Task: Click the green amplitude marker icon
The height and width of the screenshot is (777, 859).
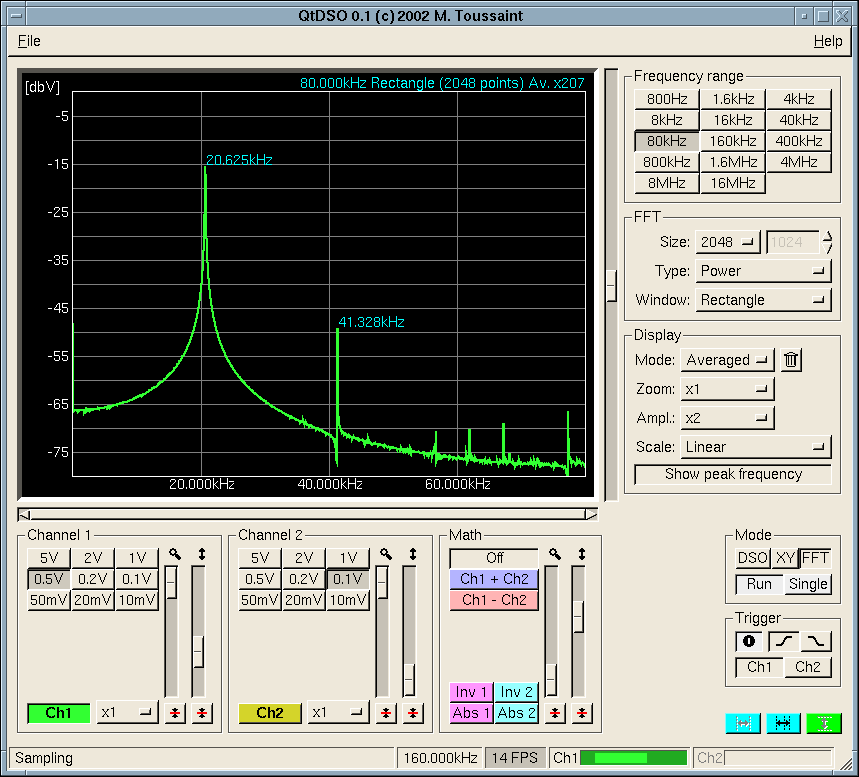Action: pyautogui.click(x=824, y=723)
